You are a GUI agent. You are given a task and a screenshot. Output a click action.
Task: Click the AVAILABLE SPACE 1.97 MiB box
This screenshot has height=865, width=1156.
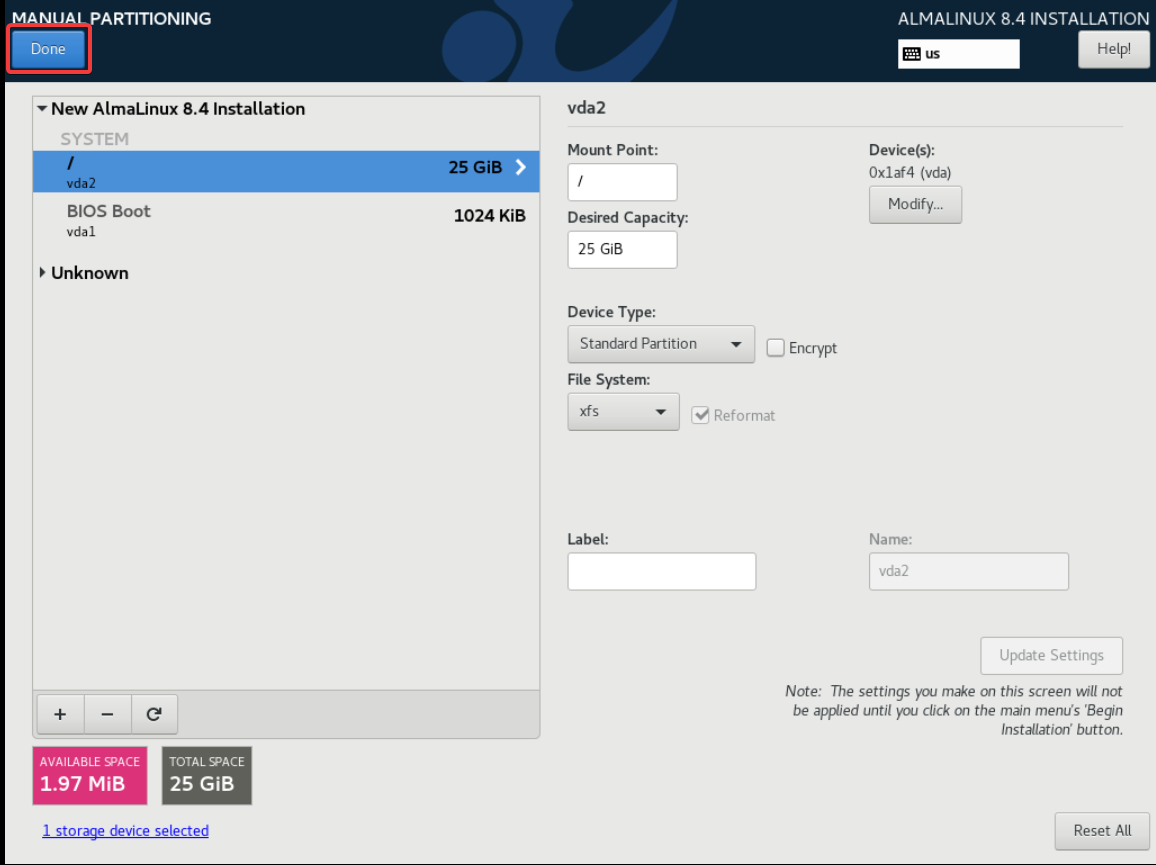click(x=90, y=775)
